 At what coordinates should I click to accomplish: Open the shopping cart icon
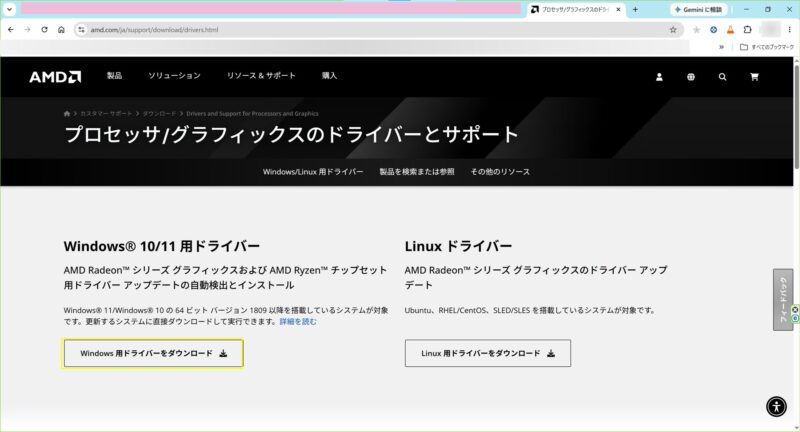754,77
